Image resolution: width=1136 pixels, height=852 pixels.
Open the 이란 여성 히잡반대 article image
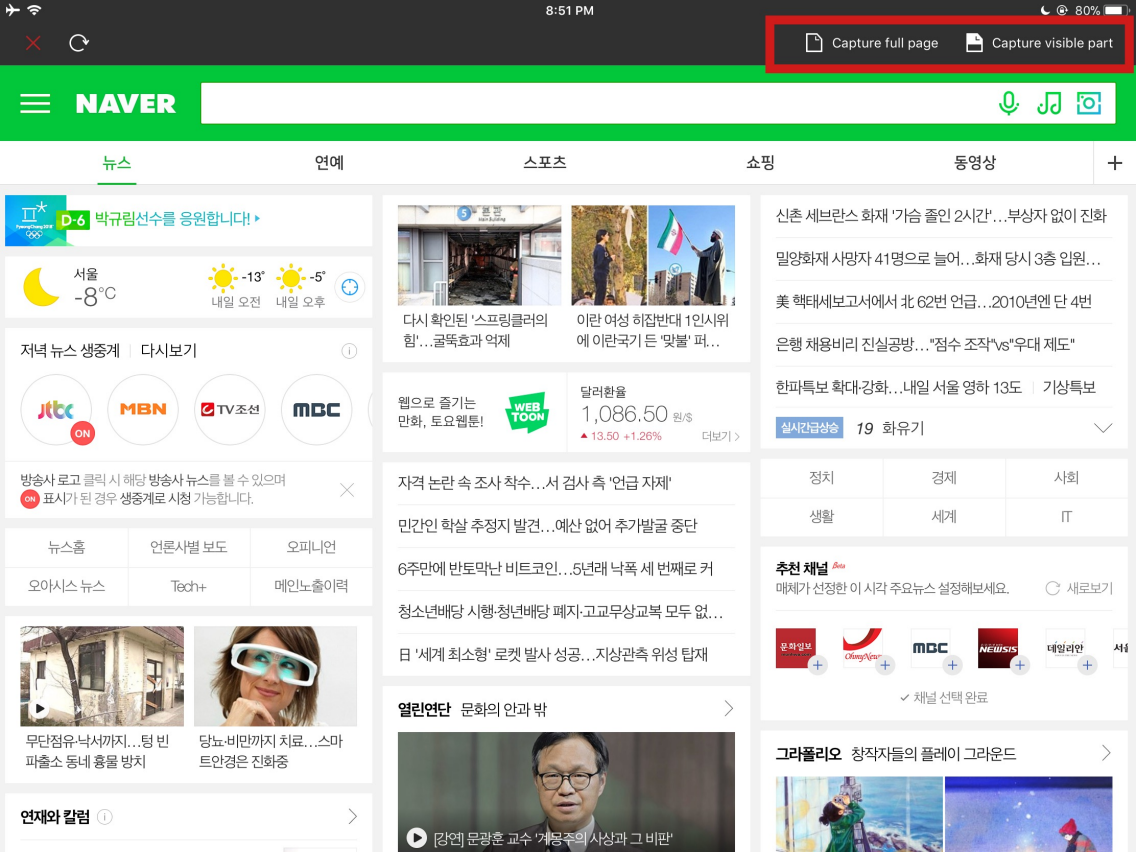[x=653, y=255]
